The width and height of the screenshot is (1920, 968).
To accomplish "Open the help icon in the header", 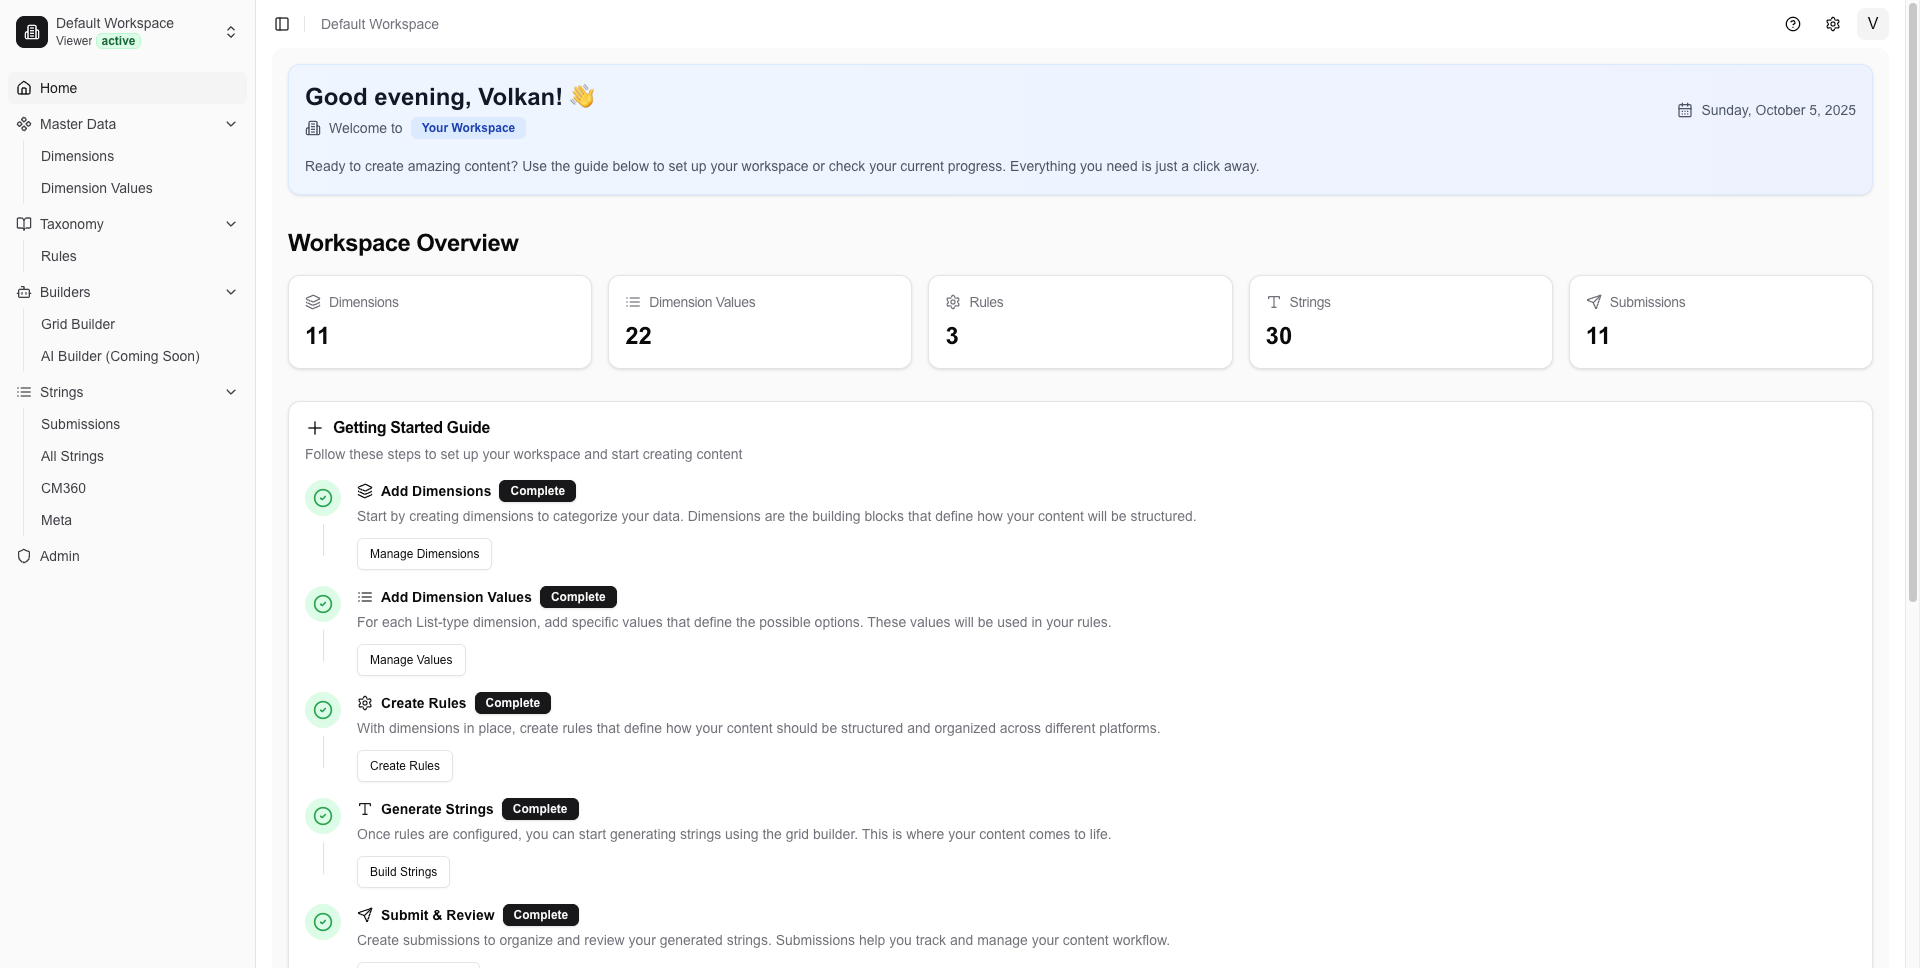I will [x=1793, y=24].
